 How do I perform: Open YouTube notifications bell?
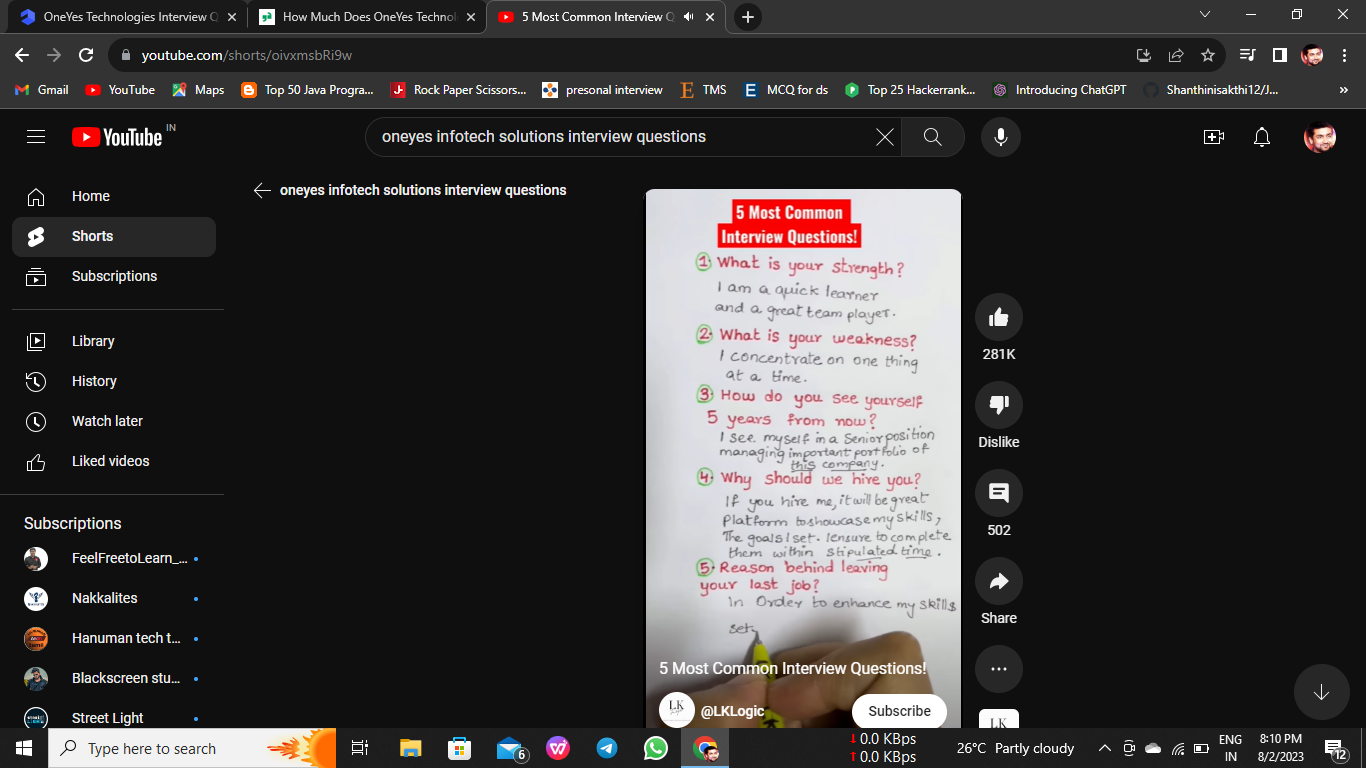(x=1262, y=137)
